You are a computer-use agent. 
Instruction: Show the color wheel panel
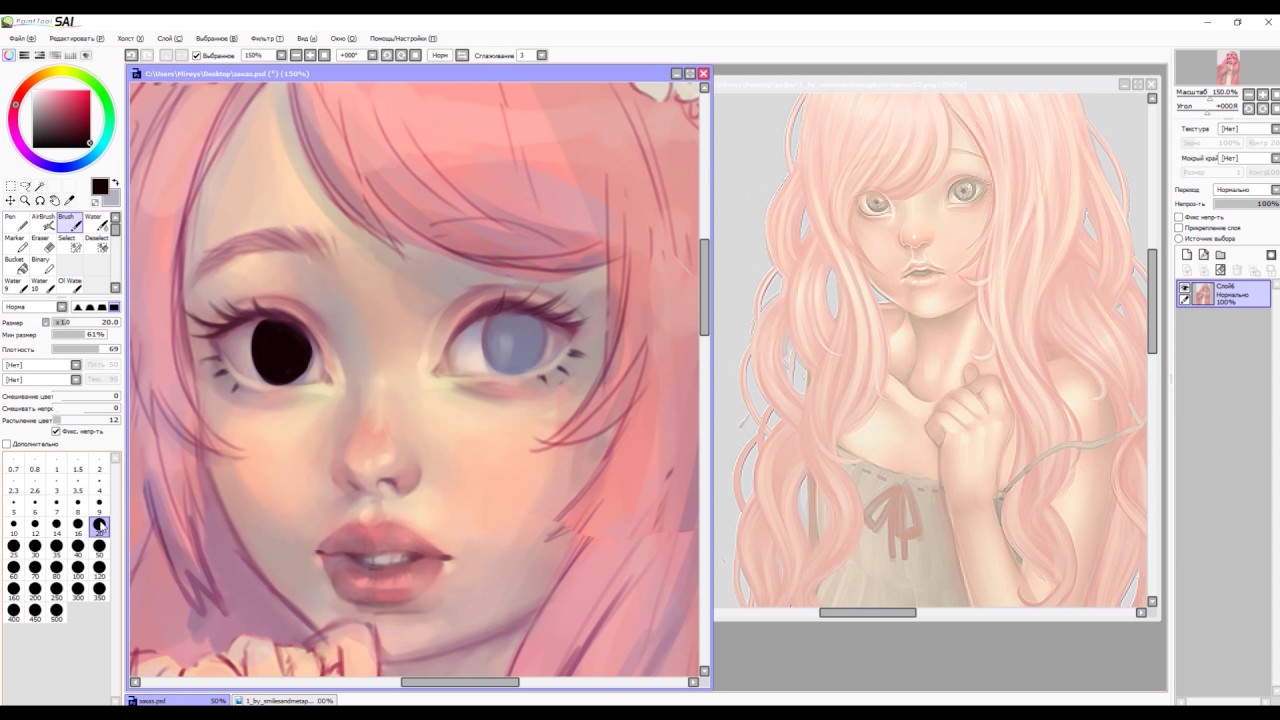click(x=9, y=55)
